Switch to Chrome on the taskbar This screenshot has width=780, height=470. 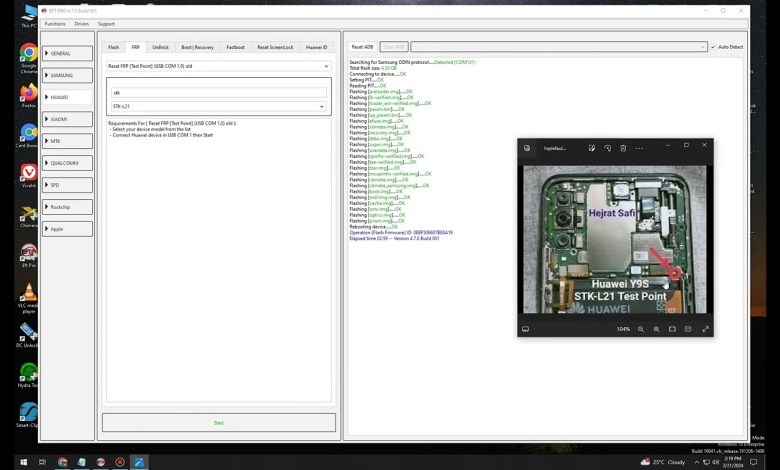coord(62,462)
